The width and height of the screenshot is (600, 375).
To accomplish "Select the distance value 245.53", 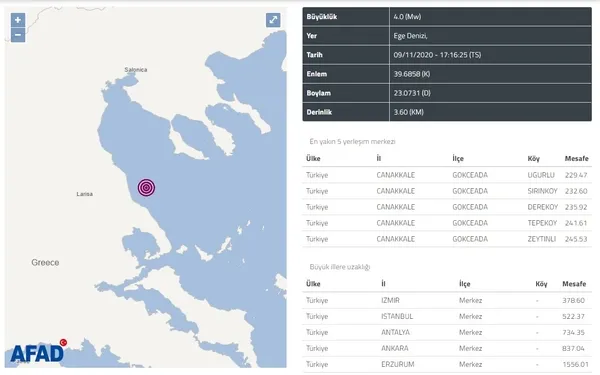I will [x=576, y=239].
